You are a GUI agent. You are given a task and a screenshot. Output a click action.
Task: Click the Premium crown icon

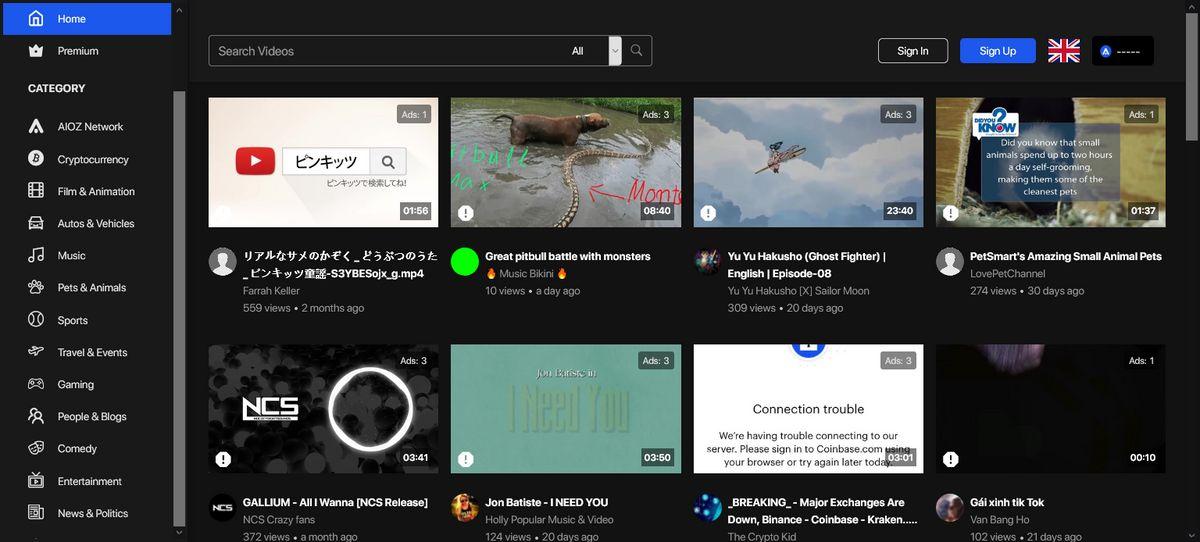[x=36, y=51]
